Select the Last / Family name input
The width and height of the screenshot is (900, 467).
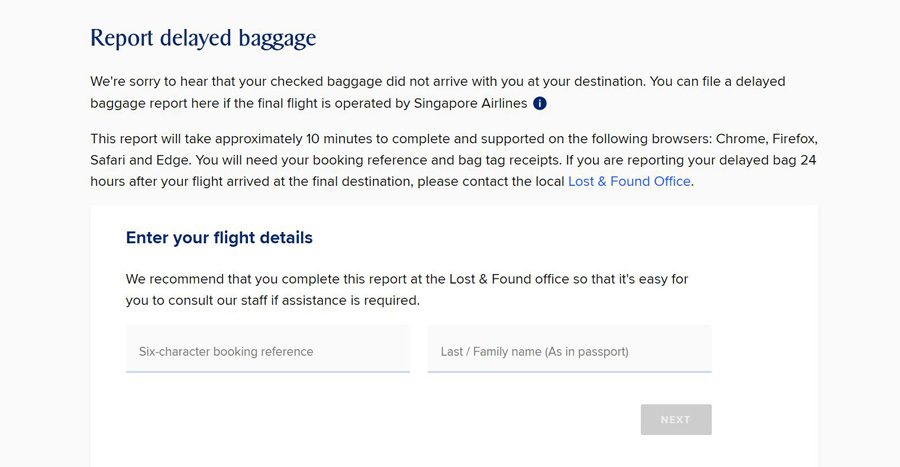click(569, 349)
